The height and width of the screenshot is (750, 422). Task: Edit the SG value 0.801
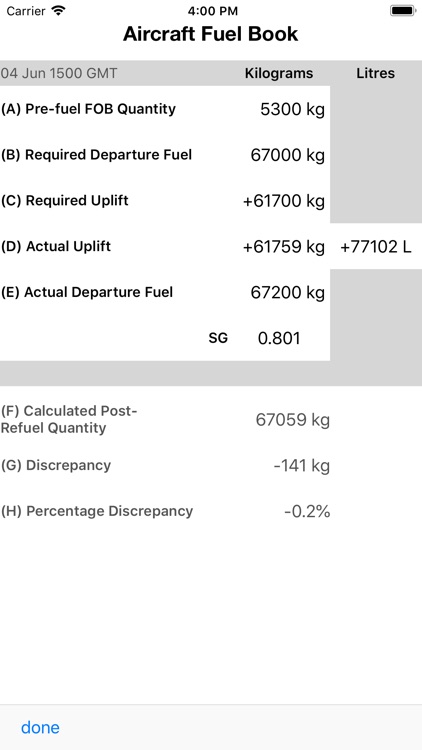coord(279,338)
